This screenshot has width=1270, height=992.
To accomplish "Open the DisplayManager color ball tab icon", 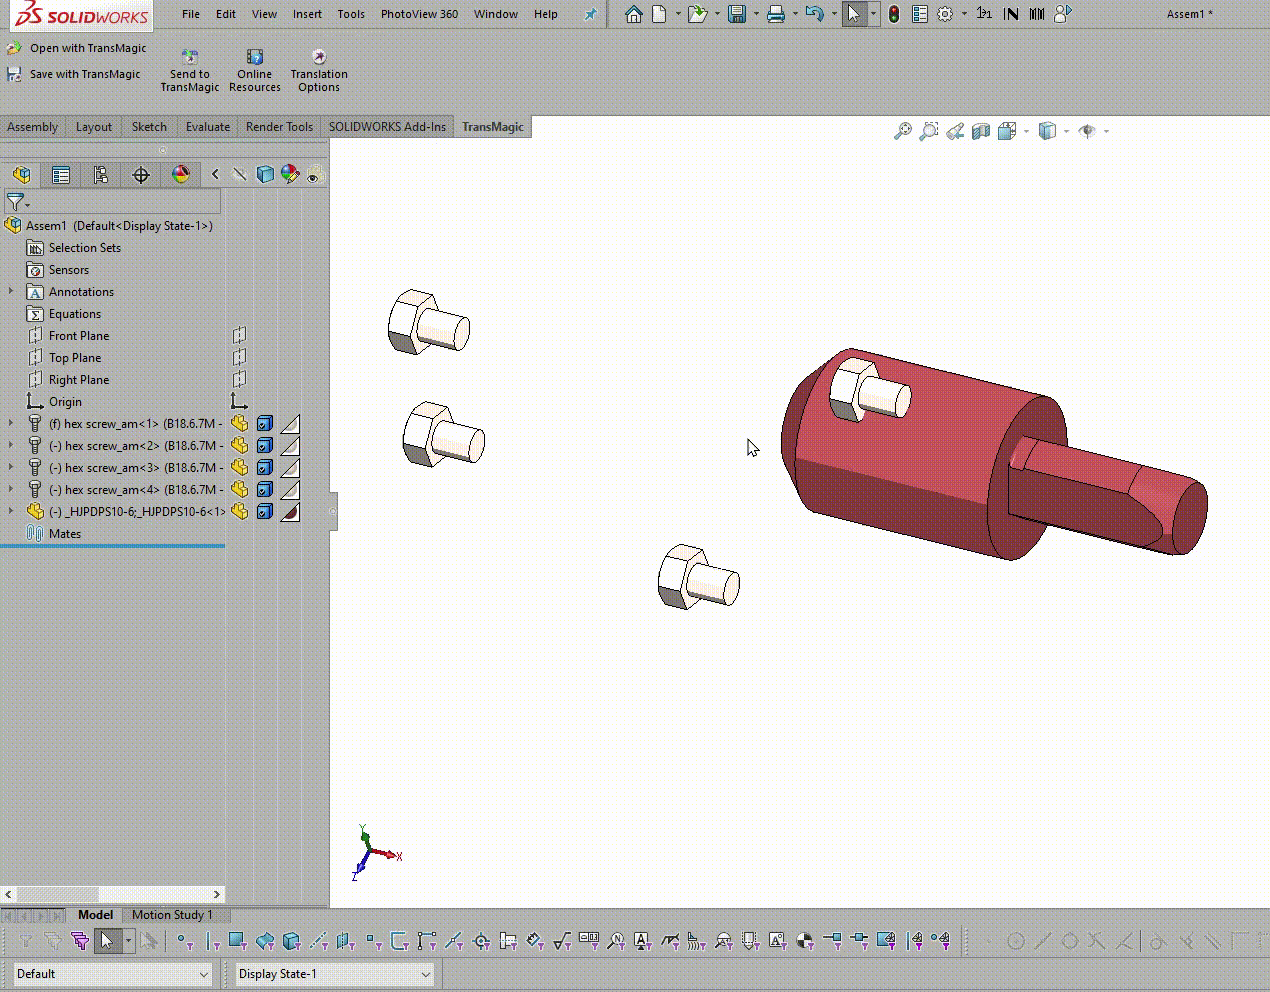I will coord(181,175).
